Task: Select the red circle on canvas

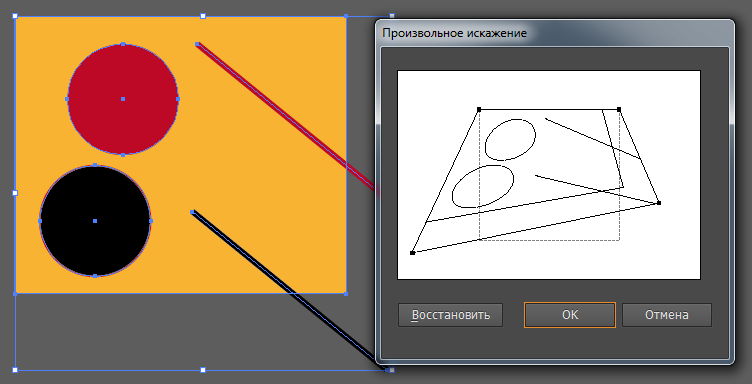Action: [x=123, y=99]
